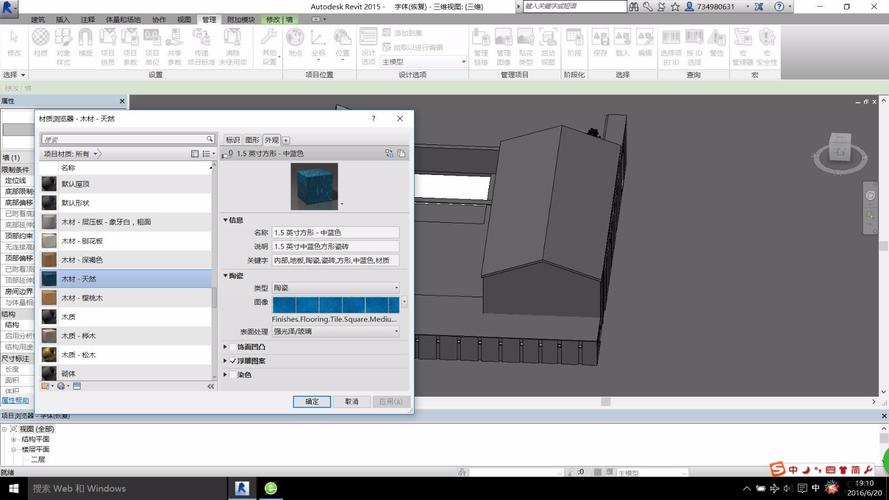Viewport: 889px width, 500px height.
Task: Open 项目信息 (Project Information) in ribbon
Action: (108, 40)
